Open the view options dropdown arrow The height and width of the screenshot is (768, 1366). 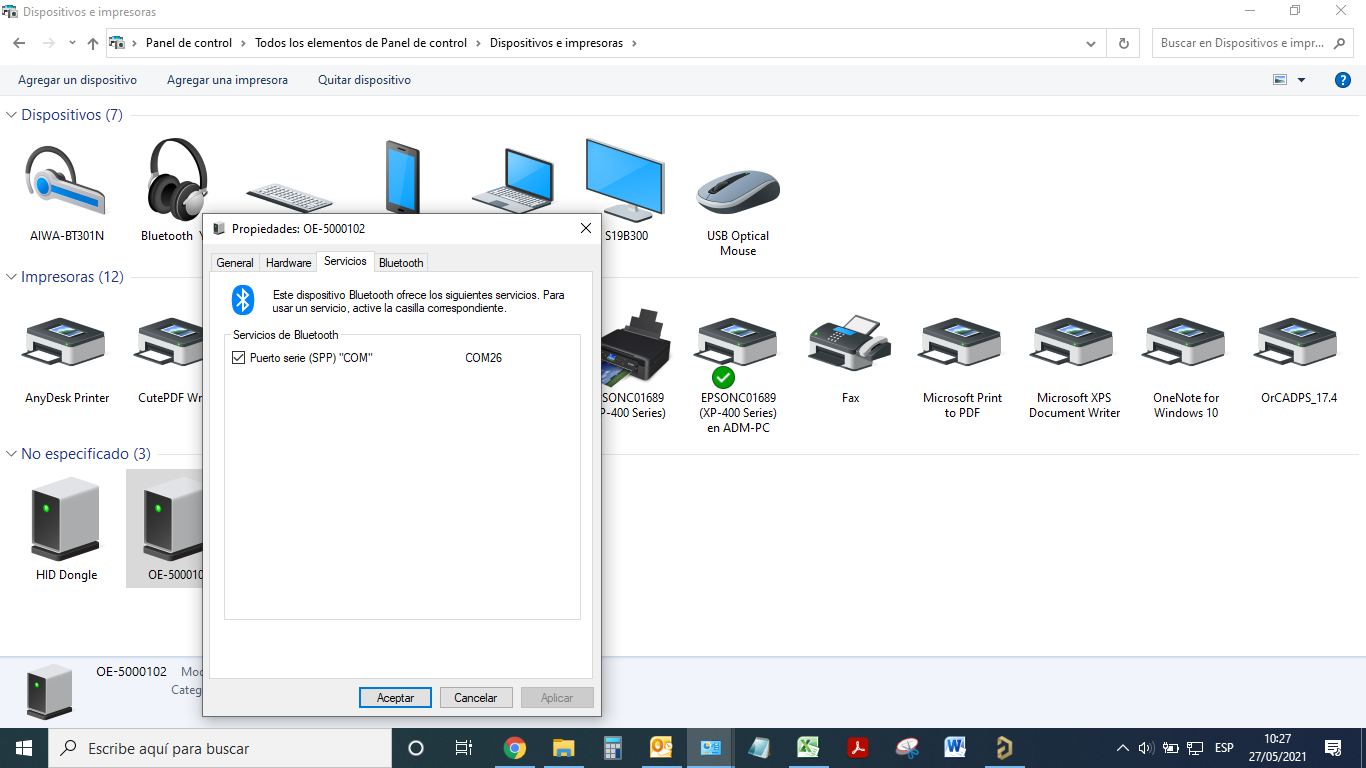[x=1301, y=80]
